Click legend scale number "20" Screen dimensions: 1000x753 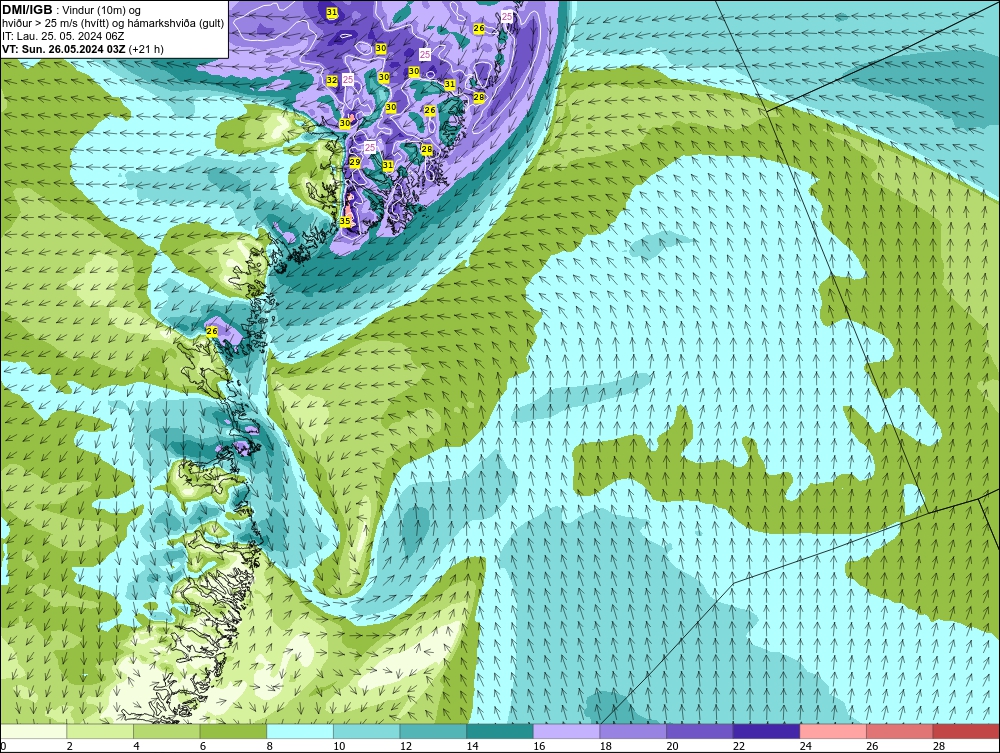click(x=672, y=746)
